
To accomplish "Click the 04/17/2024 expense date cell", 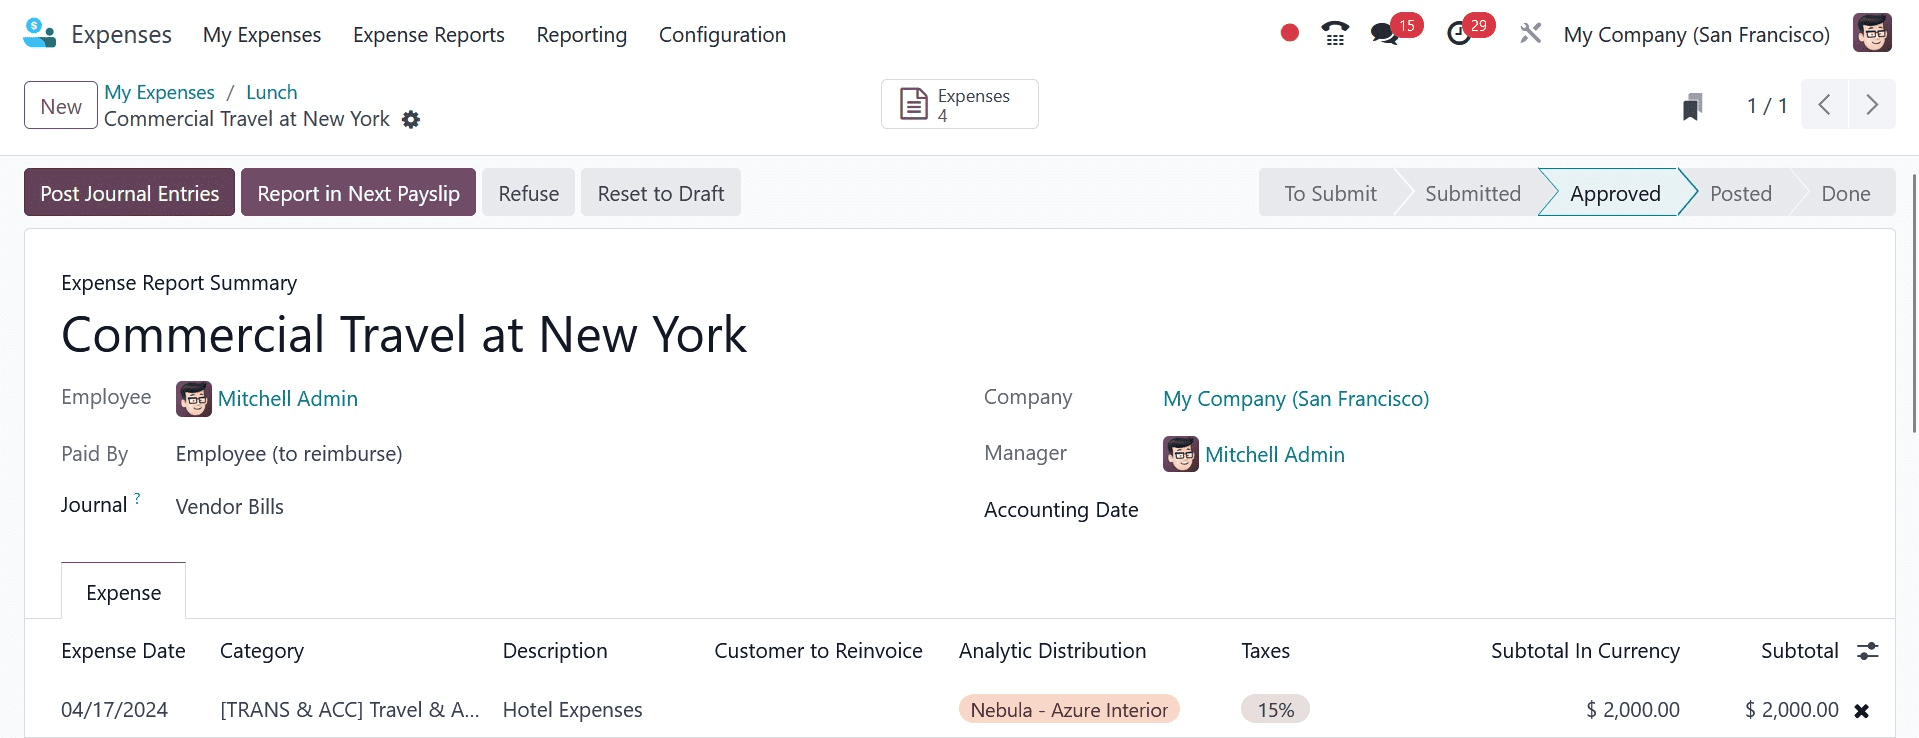I will coord(114,710).
